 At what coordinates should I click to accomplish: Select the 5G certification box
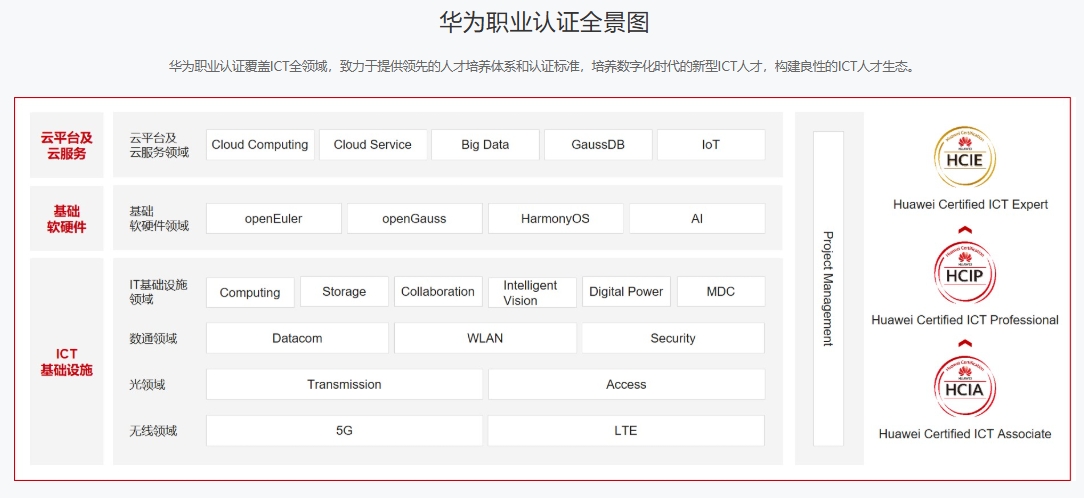[344, 431]
